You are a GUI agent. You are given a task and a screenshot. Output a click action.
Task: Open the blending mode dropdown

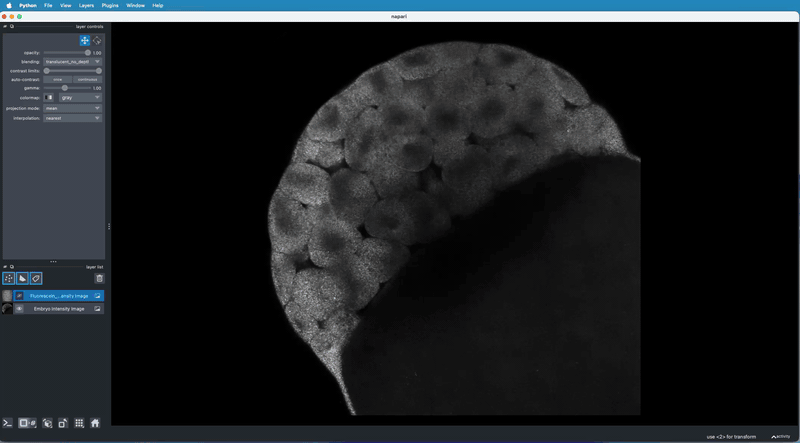[72, 62]
